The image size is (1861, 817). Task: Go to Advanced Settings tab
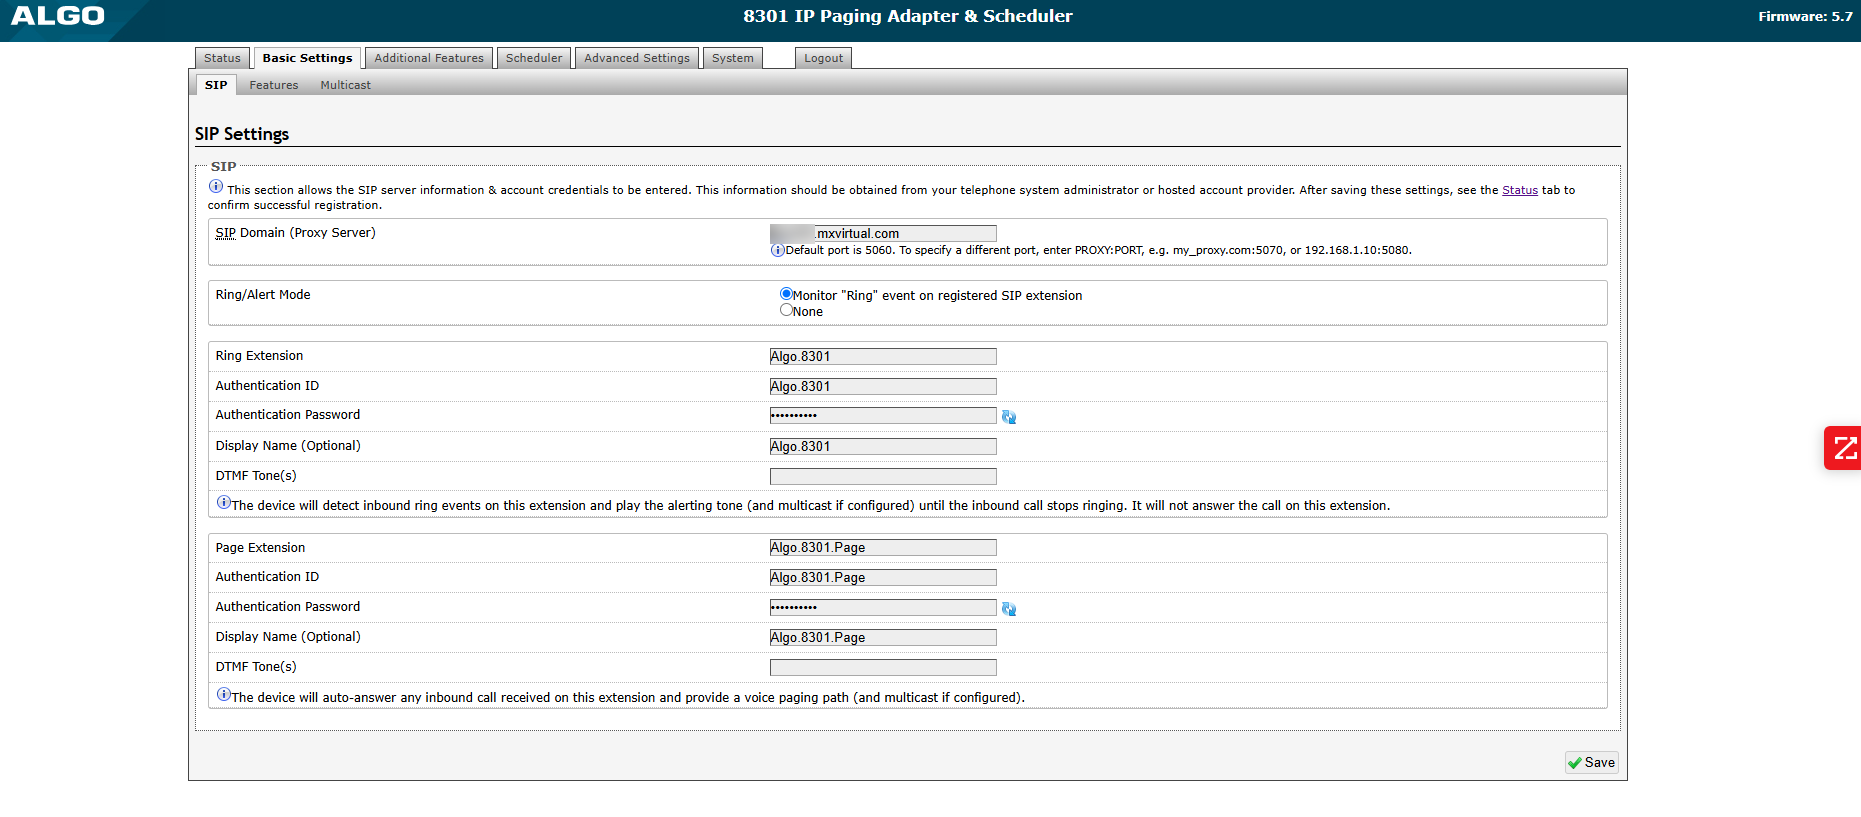[637, 58]
